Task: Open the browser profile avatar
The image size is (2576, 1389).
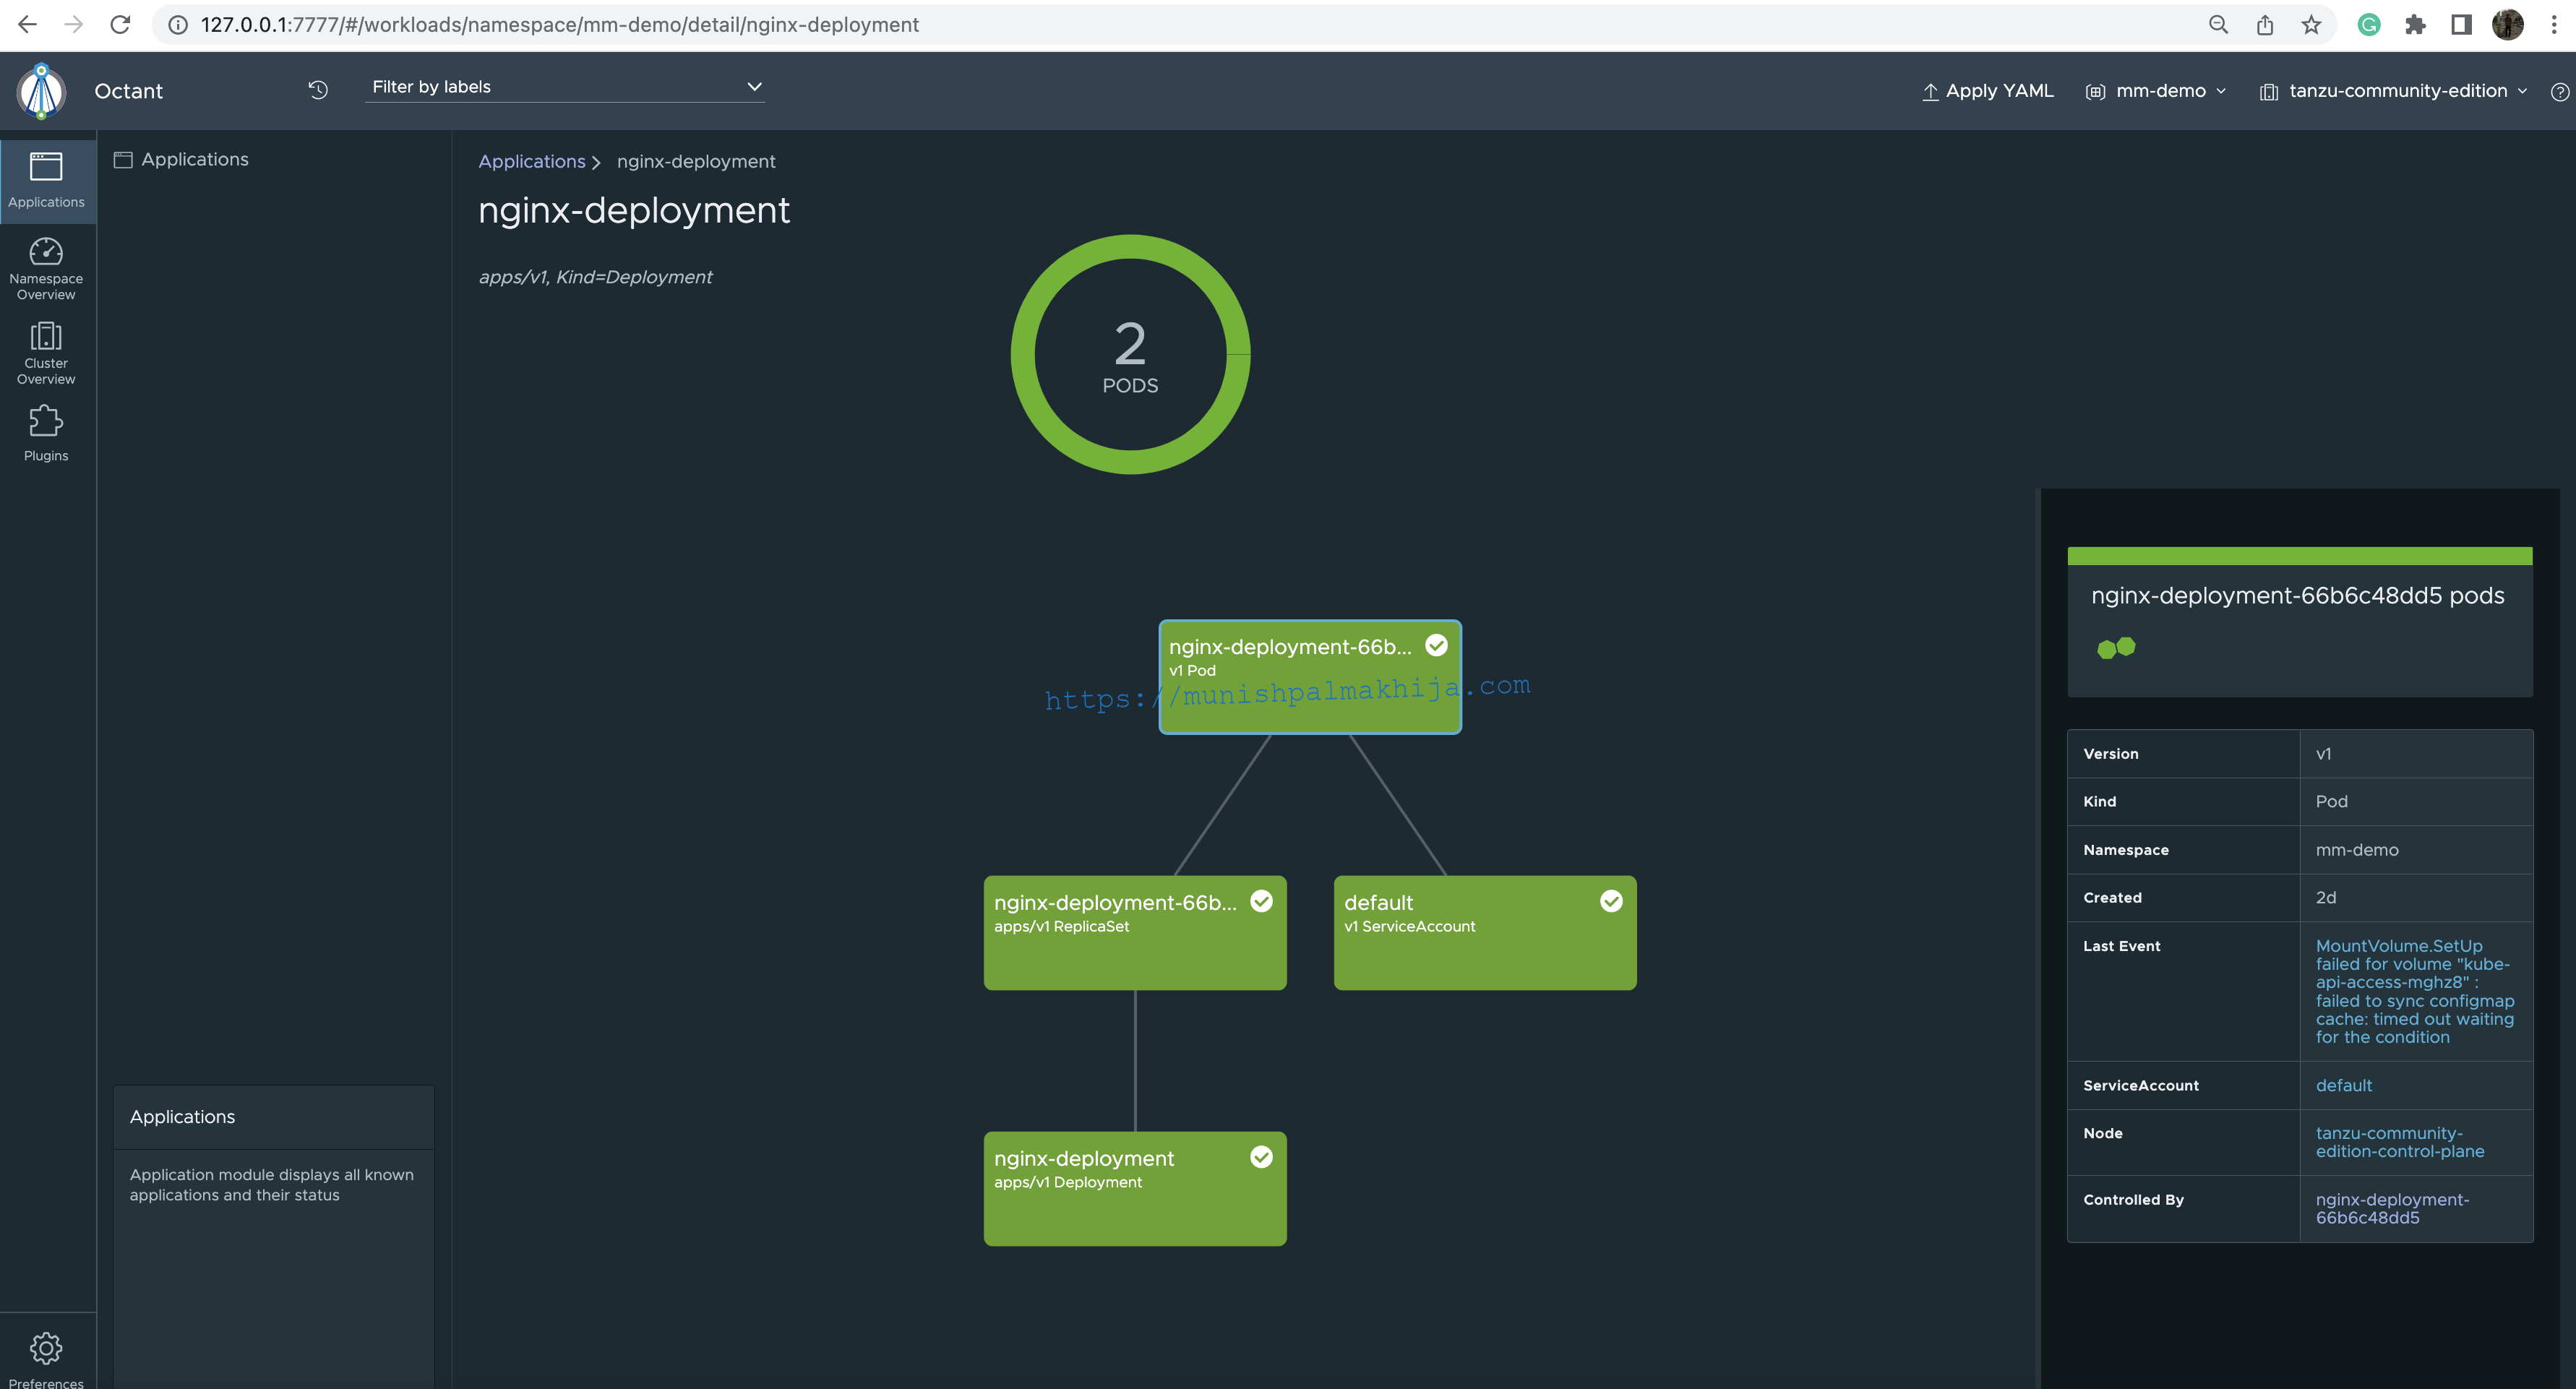Action: point(2508,24)
